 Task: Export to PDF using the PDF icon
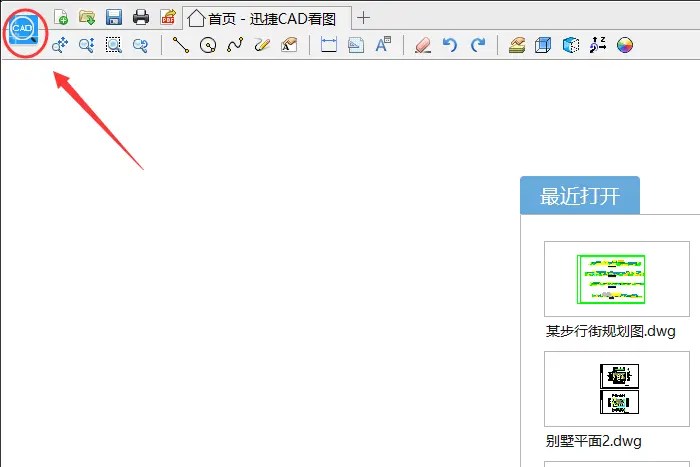coord(168,17)
